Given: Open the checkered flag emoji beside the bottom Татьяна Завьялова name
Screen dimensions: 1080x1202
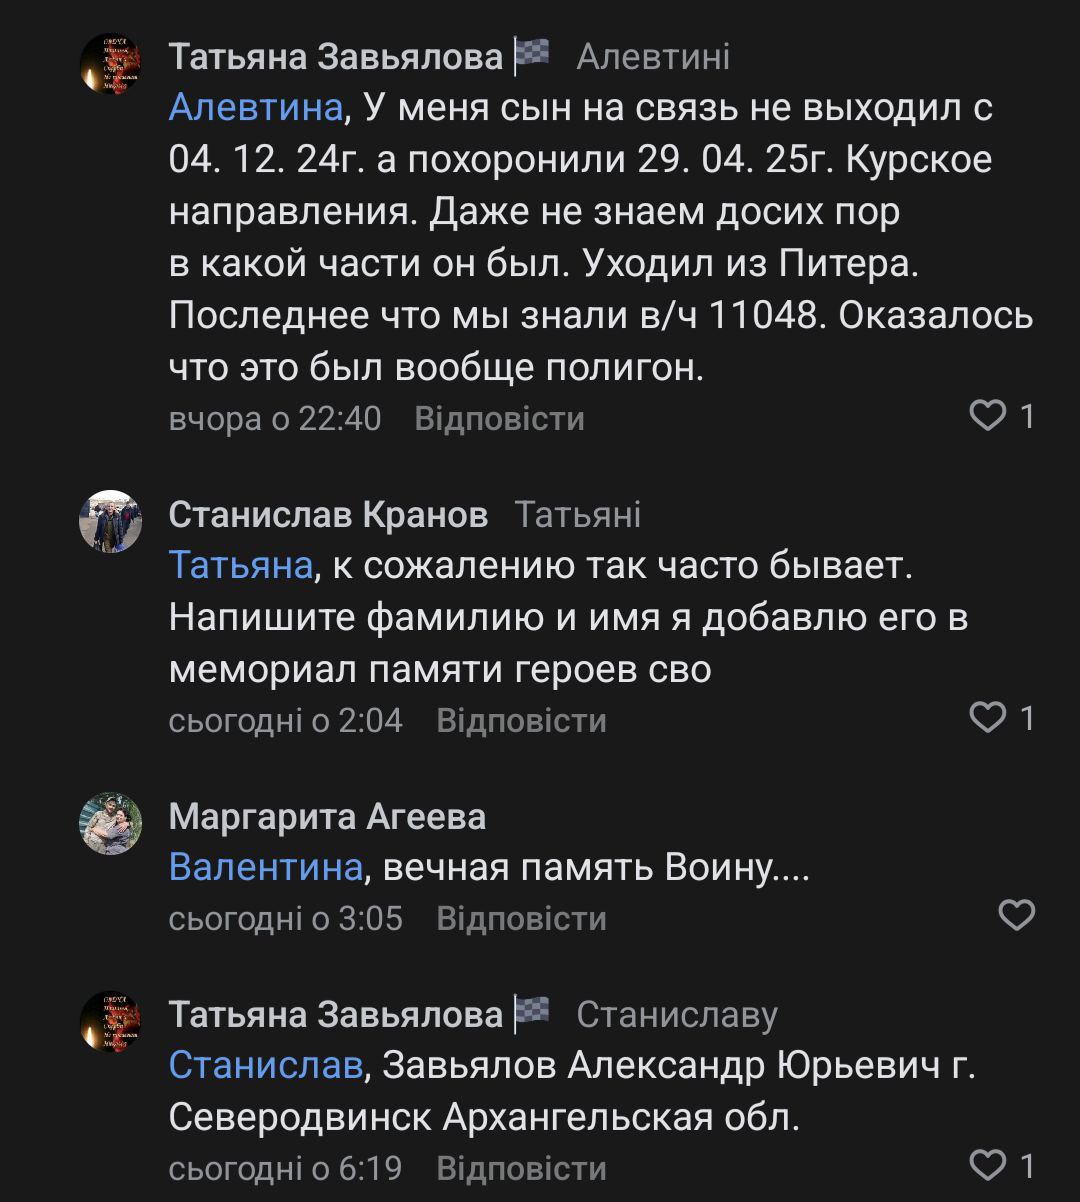Looking at the screenshot, I should (x=531, y=1014).
